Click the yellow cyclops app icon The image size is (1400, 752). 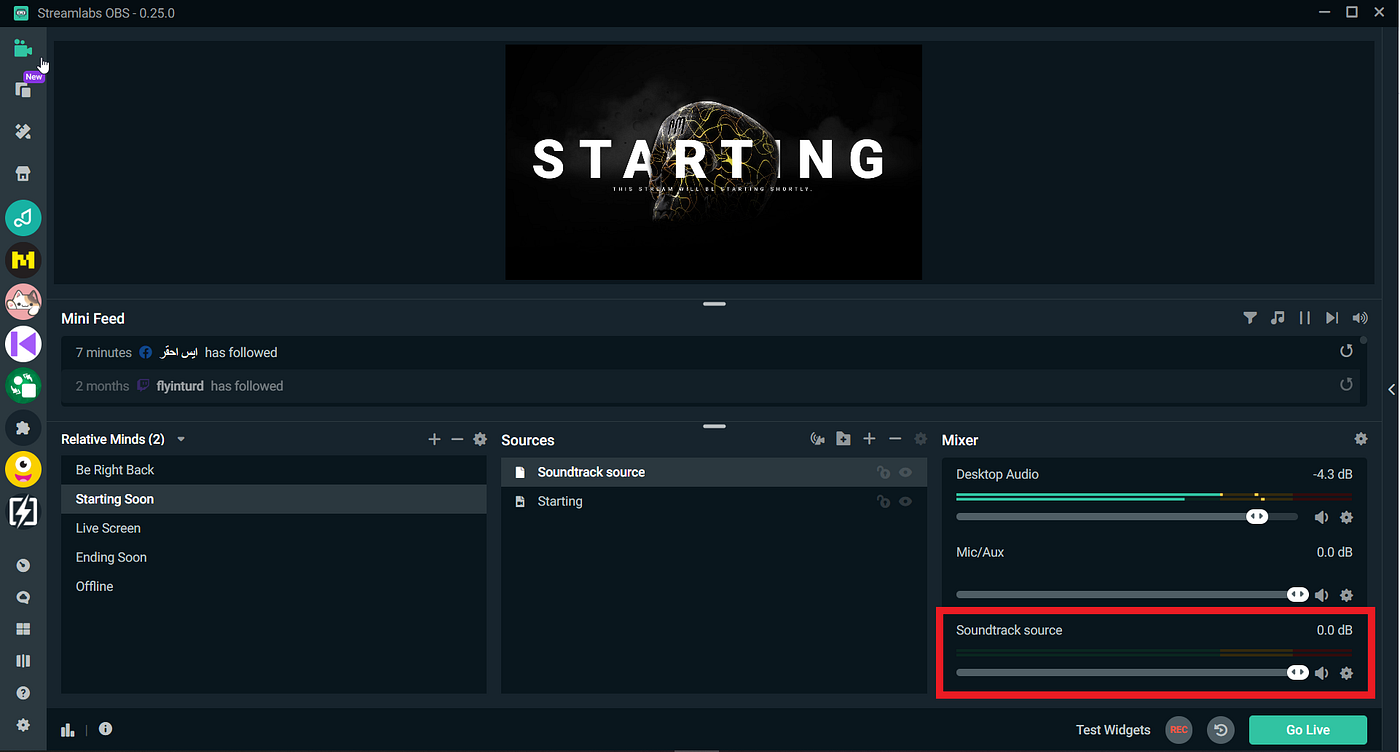tap(23, 469)
